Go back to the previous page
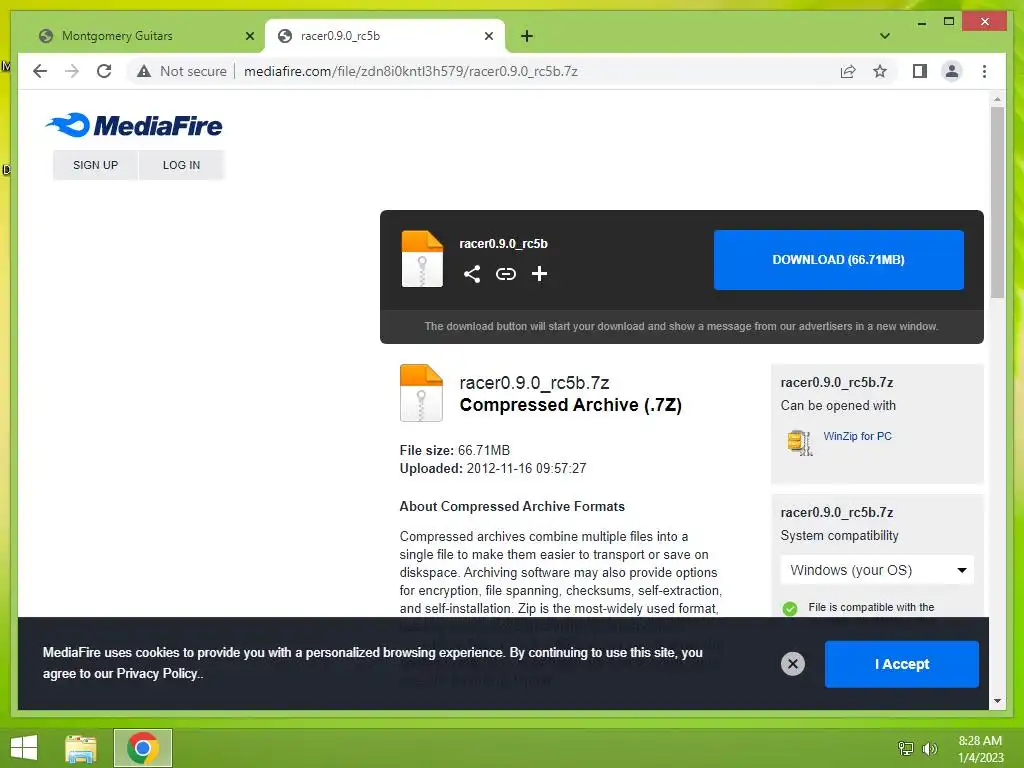Viewport: 1024px width, 768px height. point(40,71)
